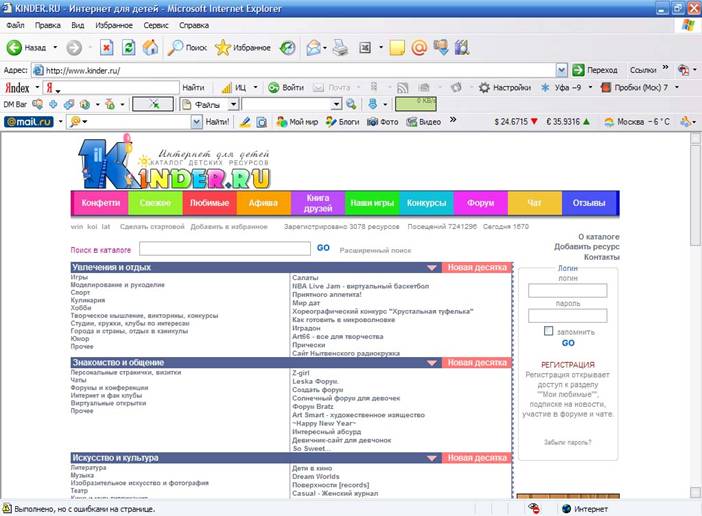The width and height of the screenshot is (702, 516).
Task: Click the Mail envelope toolbar icon
Action: pos(314,47)
